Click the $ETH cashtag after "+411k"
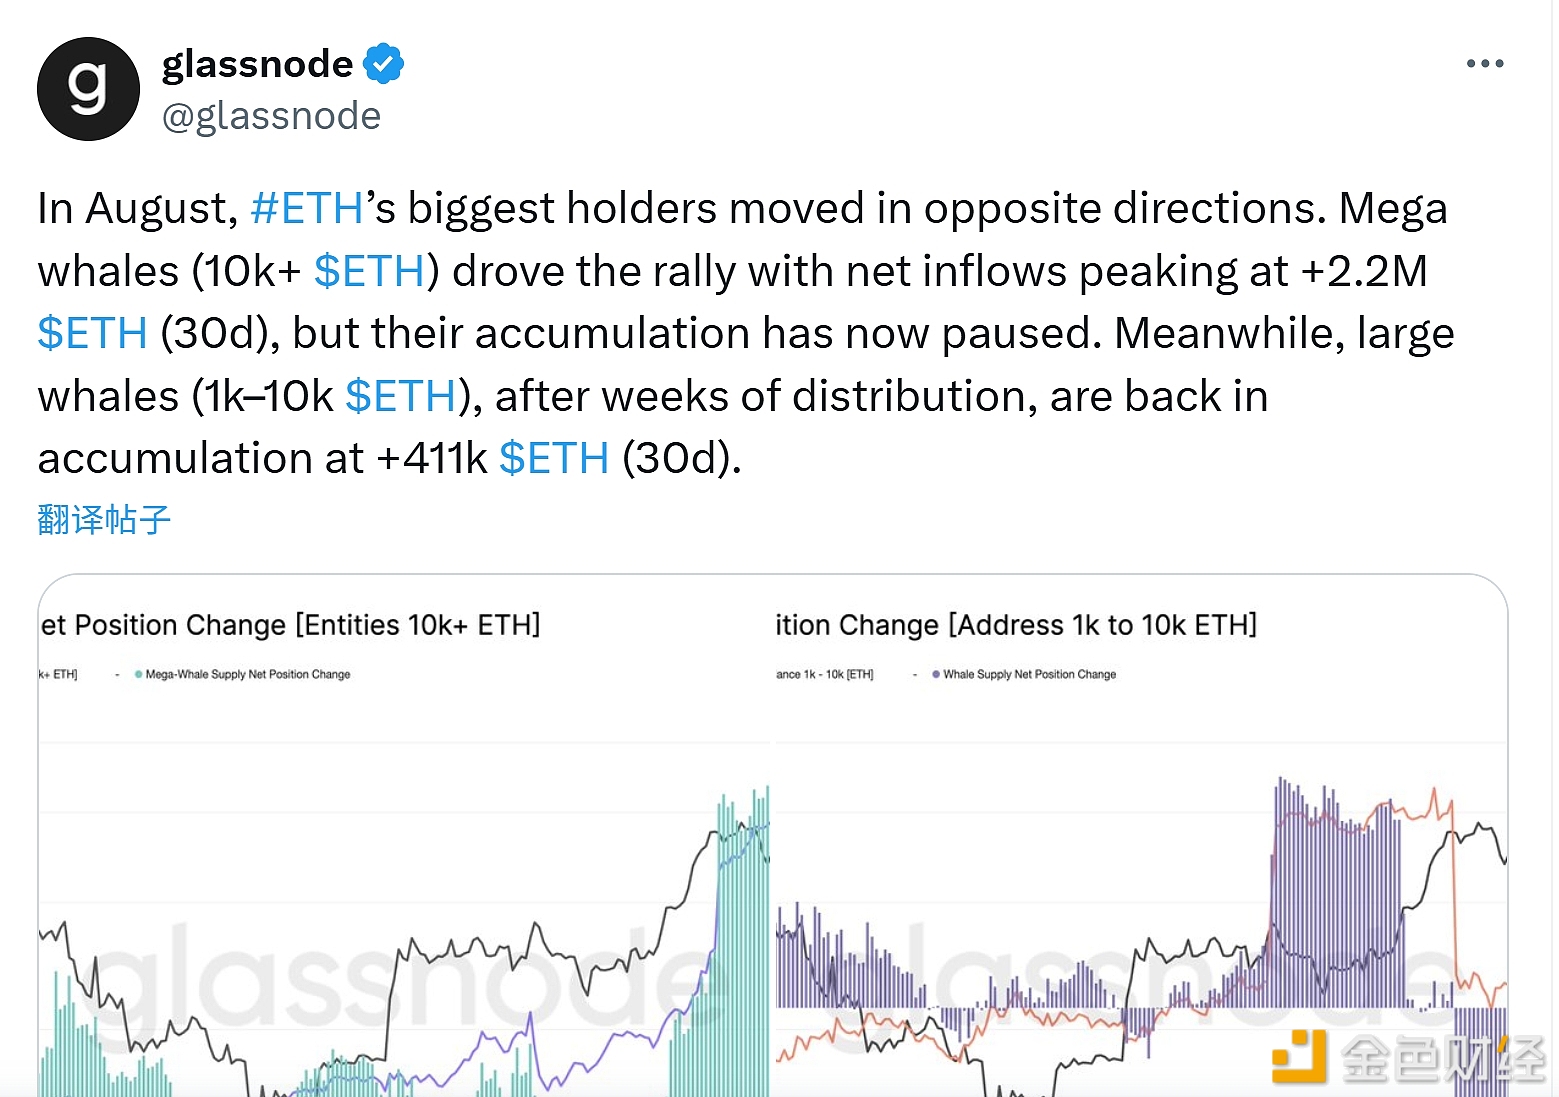This screenshot has height=1097, width=1559. (x=553, y=459)
